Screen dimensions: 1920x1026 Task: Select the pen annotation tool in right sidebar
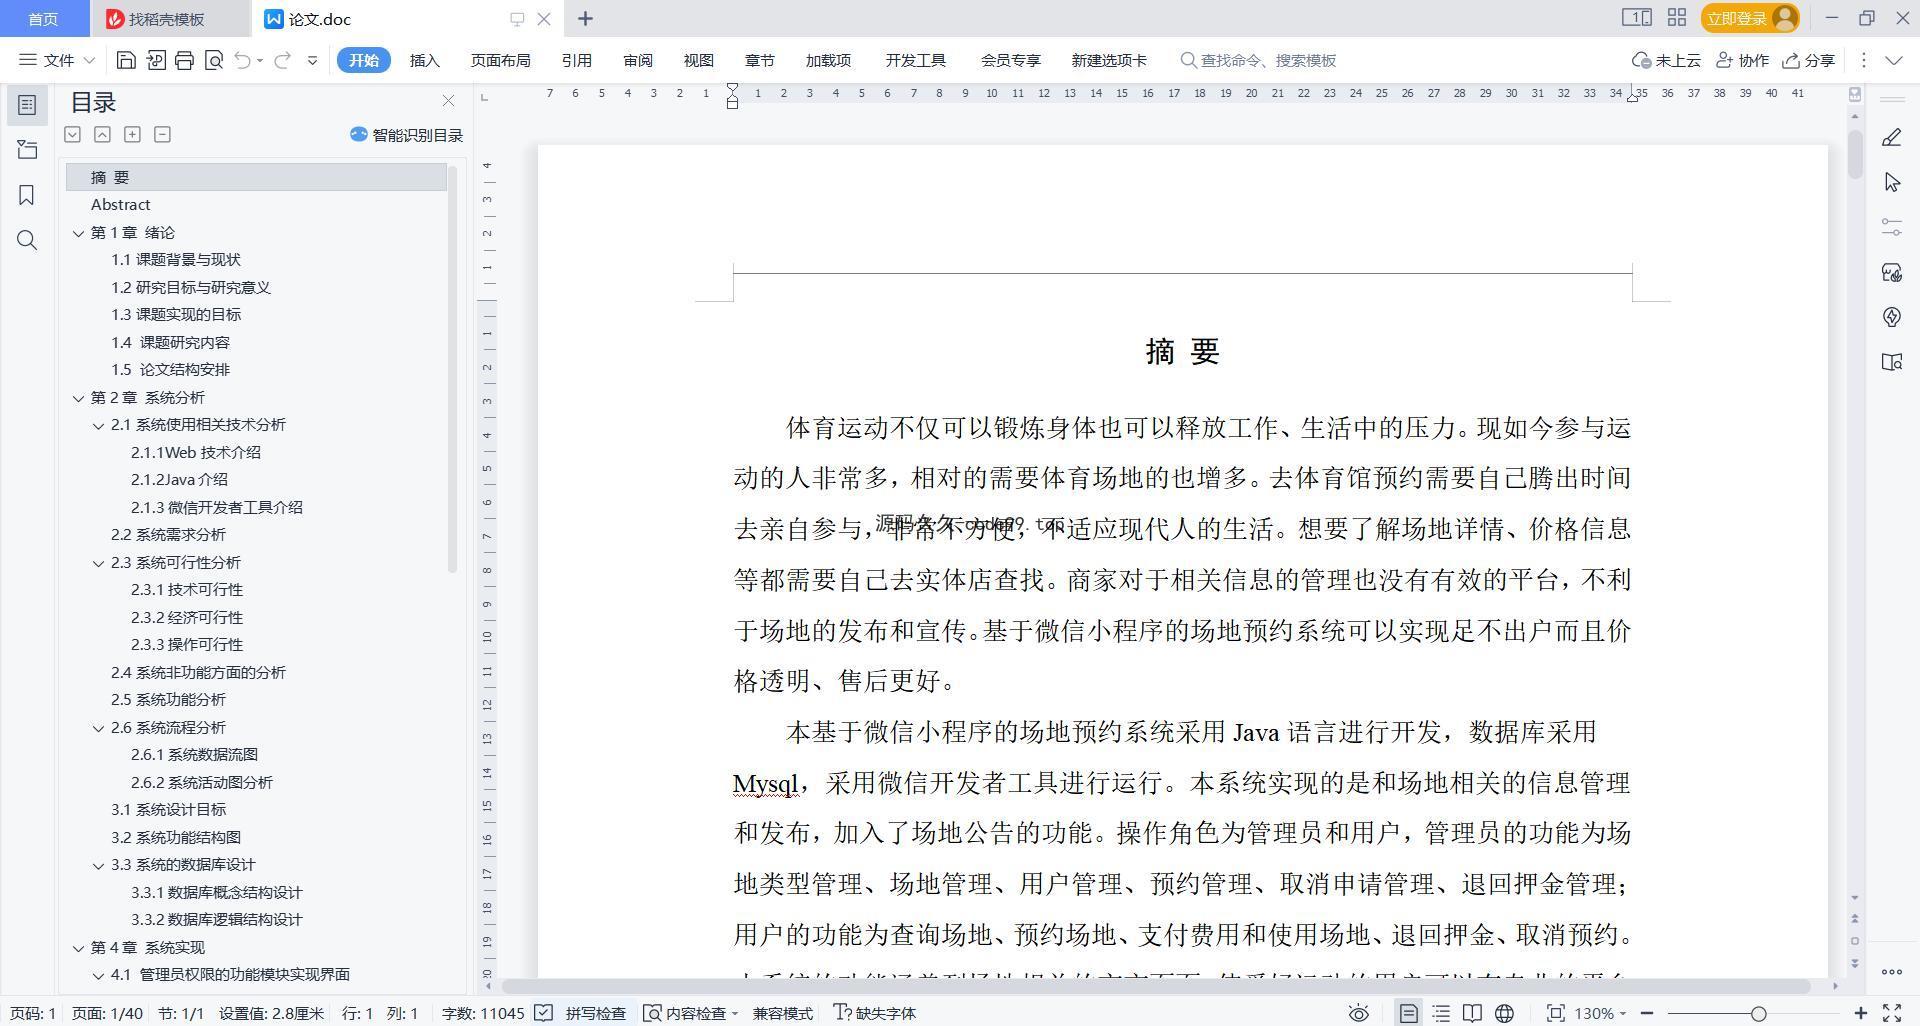[x=1891, y=138]
